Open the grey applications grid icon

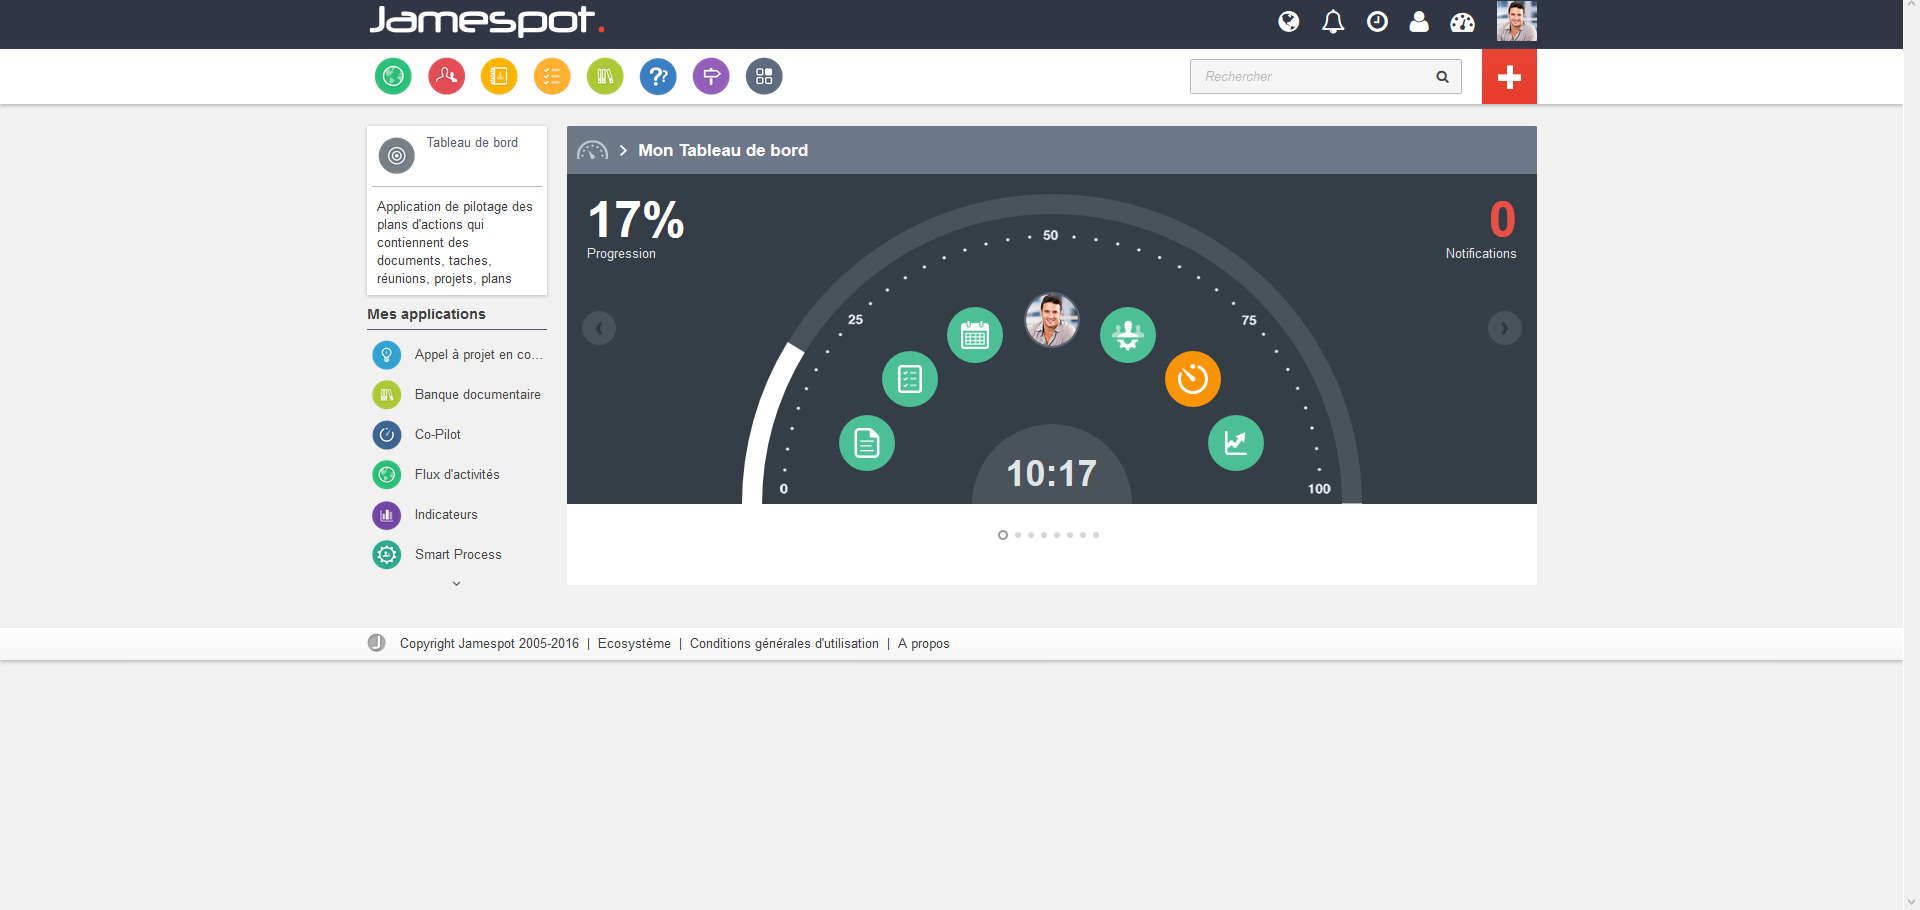click(x=764, y=76)
